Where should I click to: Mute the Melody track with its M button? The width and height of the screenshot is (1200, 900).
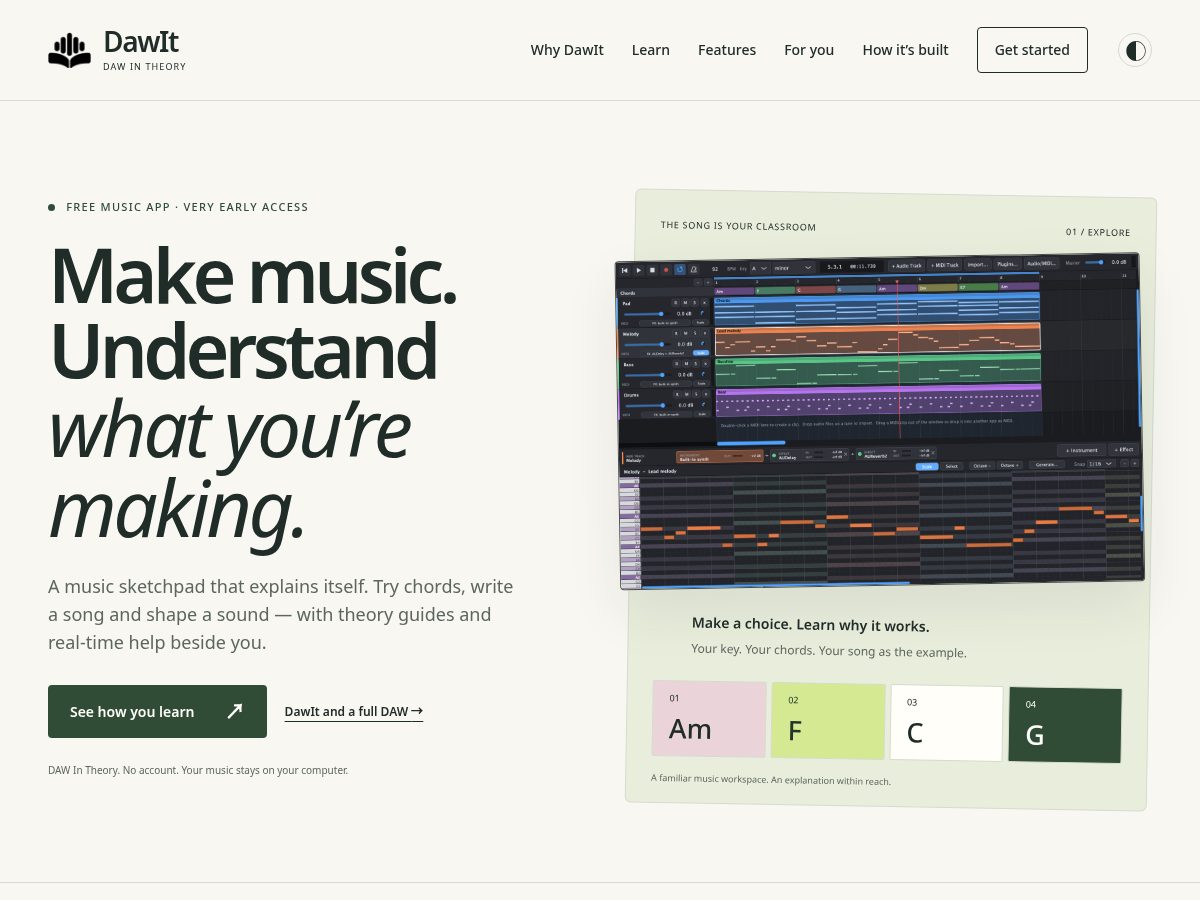[x=686, y=333]
